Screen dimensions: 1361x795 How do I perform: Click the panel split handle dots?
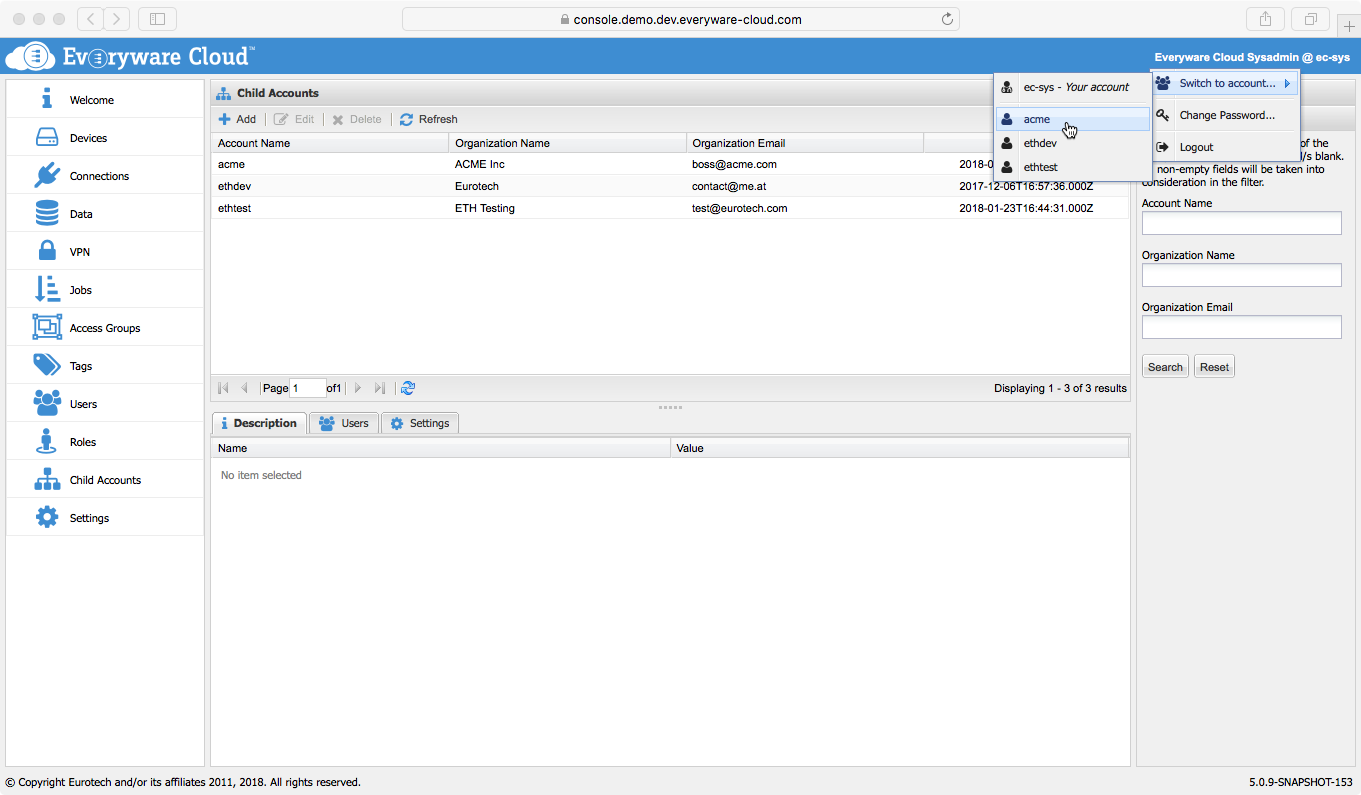tap(670, 407)
